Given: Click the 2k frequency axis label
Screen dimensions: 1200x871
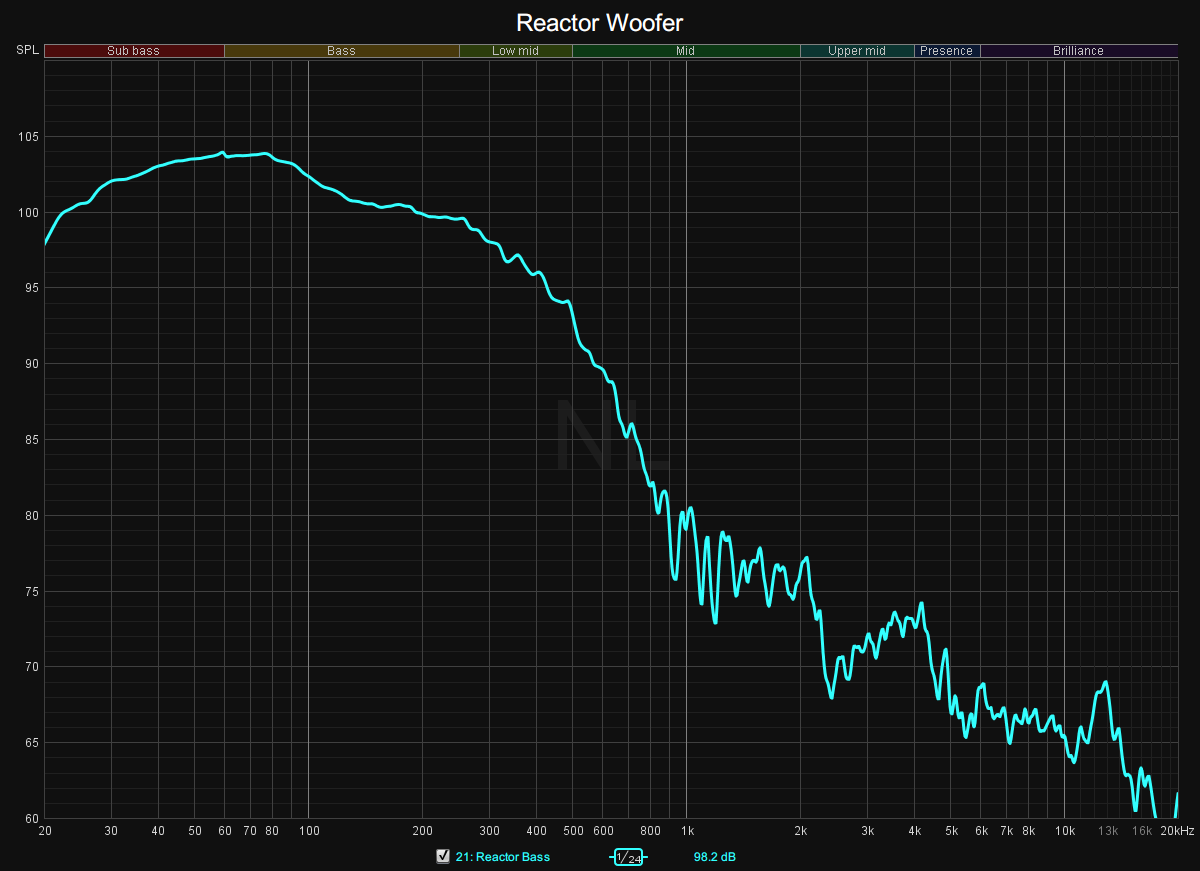Looking at the screenshot, I should [800, 831].
